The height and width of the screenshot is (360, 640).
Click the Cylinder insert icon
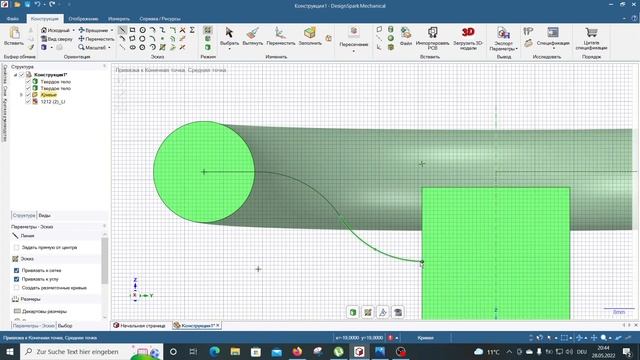coord(391,29)
